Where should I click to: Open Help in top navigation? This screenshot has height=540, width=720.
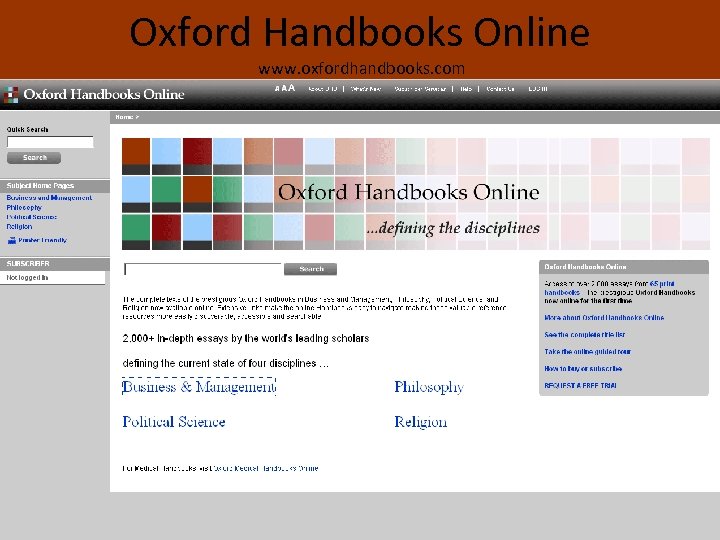(466, 89)
